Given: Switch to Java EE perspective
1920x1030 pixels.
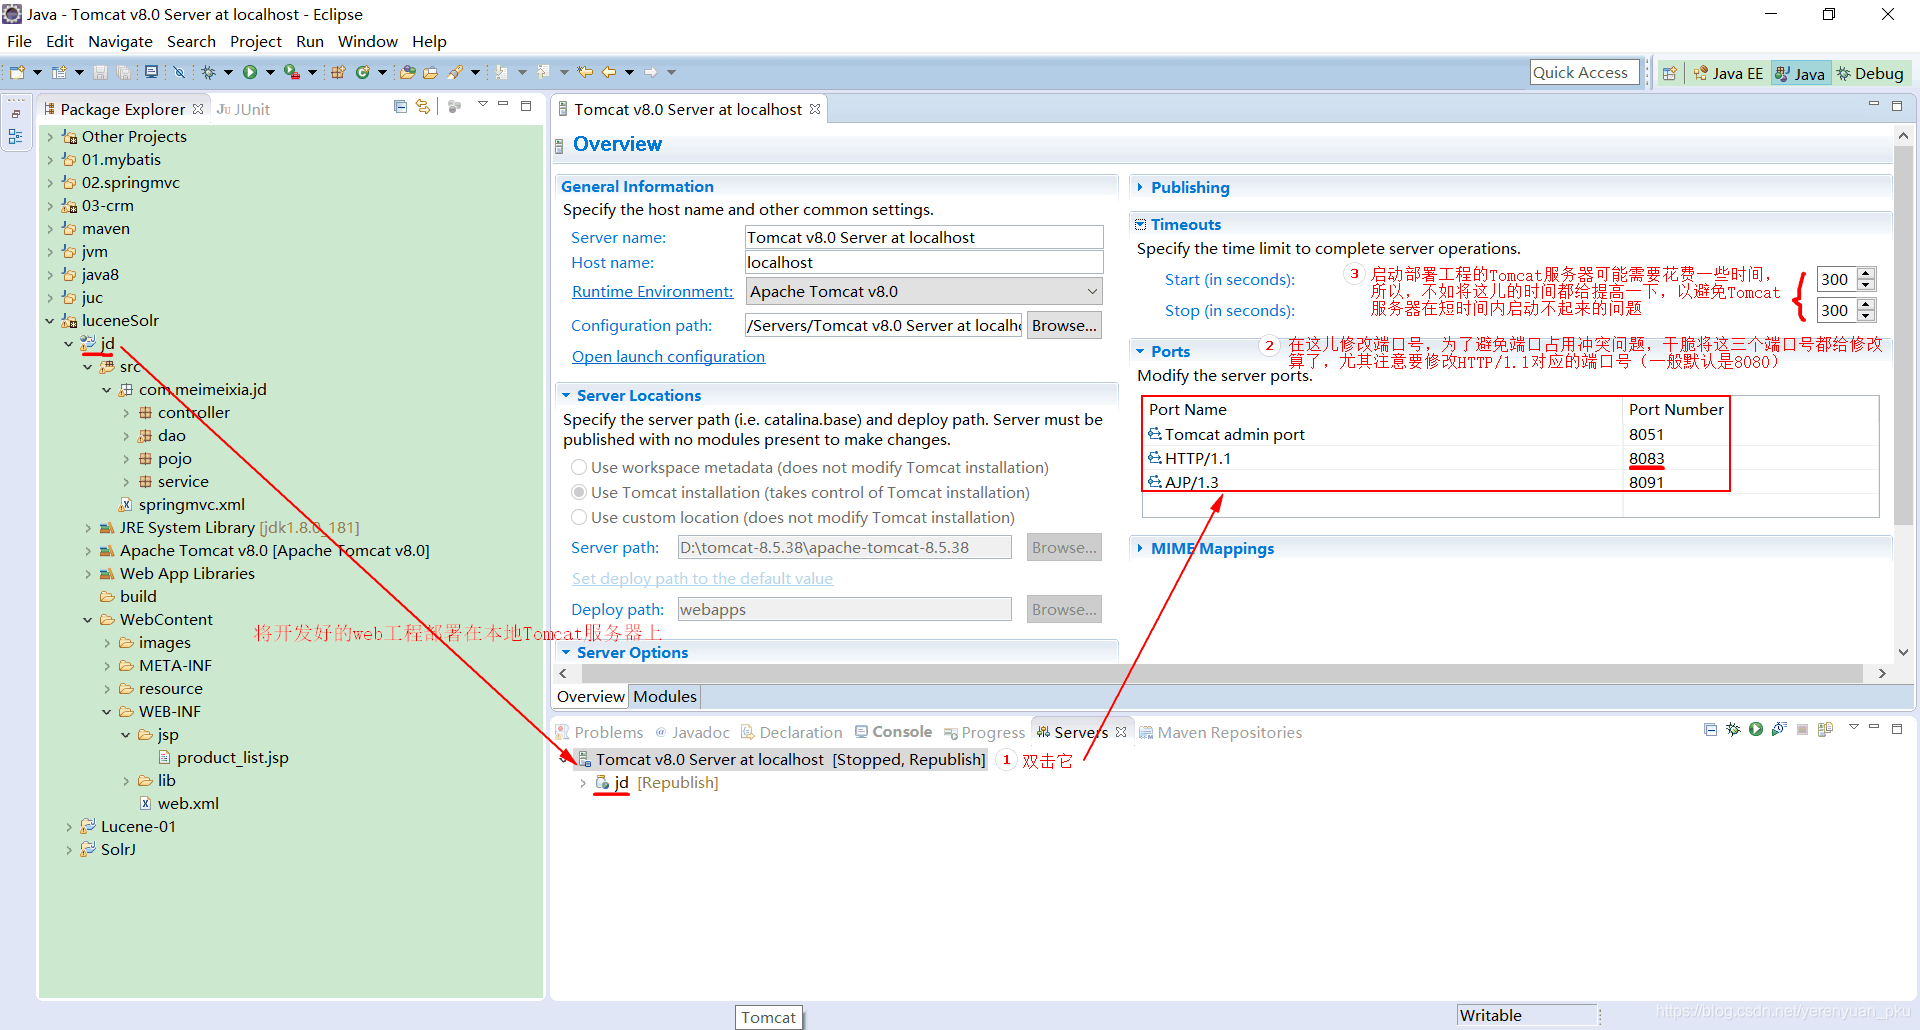Looking at the screenshot, I should point(1728,73).
